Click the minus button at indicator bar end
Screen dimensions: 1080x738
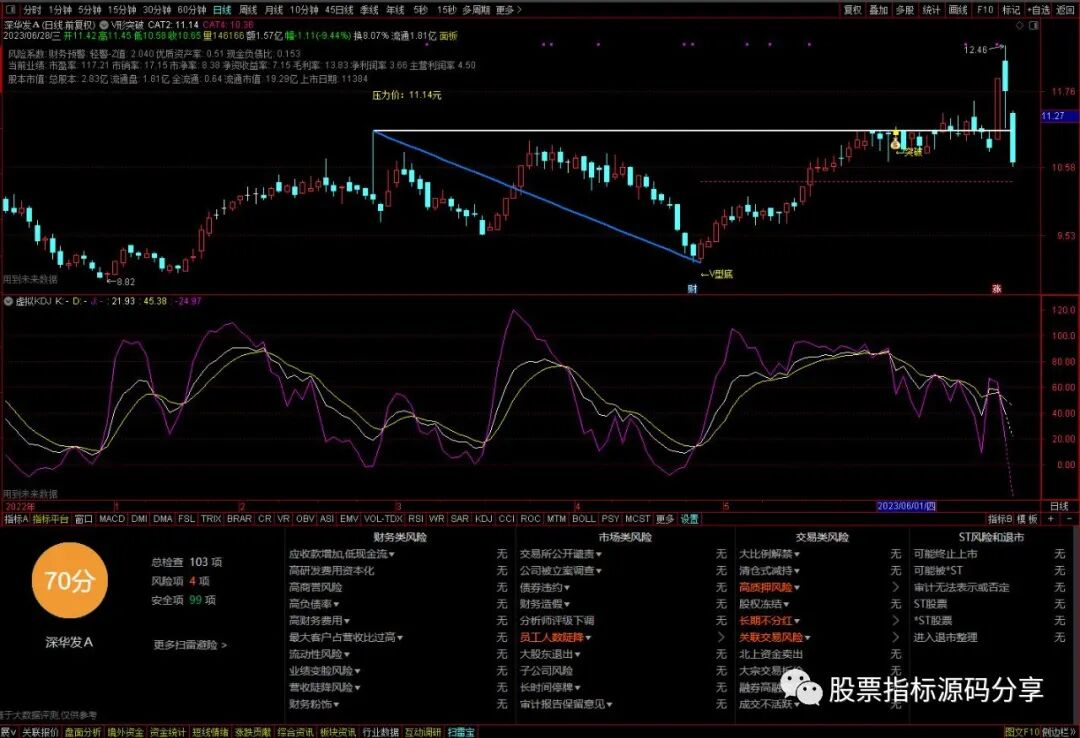(x=1069, y=519)
